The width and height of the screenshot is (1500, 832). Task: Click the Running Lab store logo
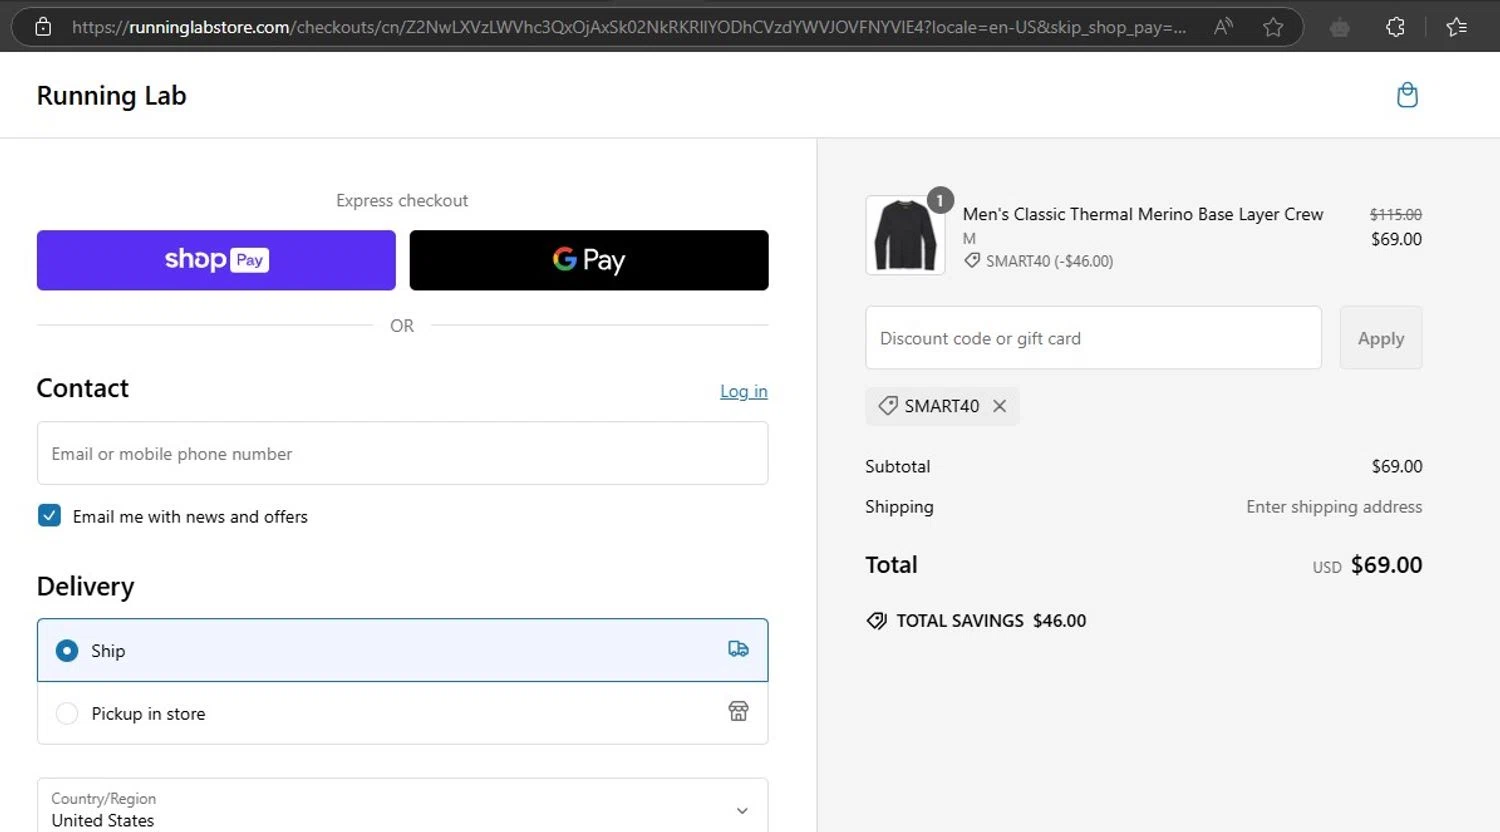click(112, 96)
